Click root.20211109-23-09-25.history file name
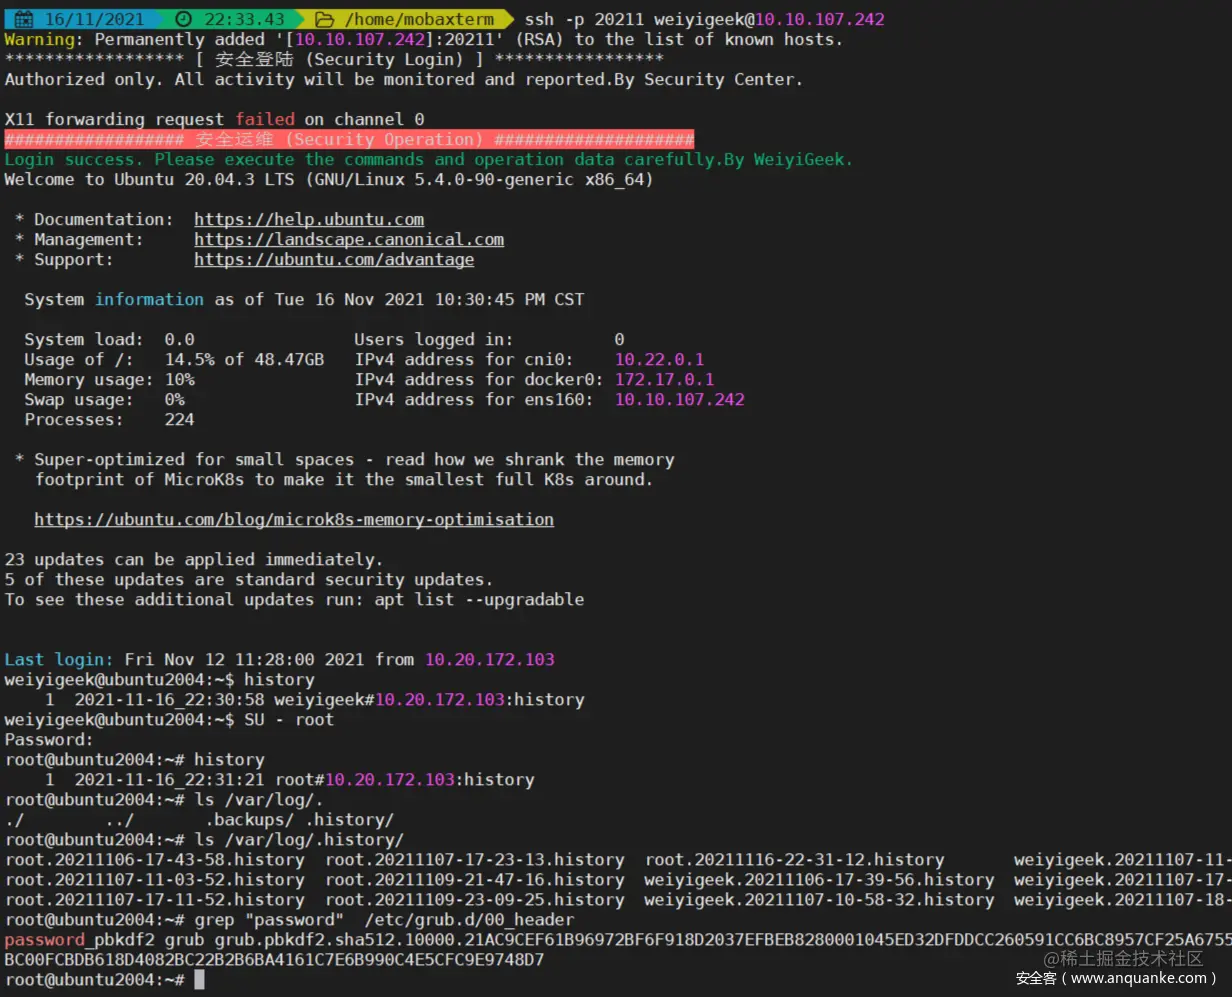Image resolution: width=1232 pixels, height=997 pixels. (x=474, y=899)
